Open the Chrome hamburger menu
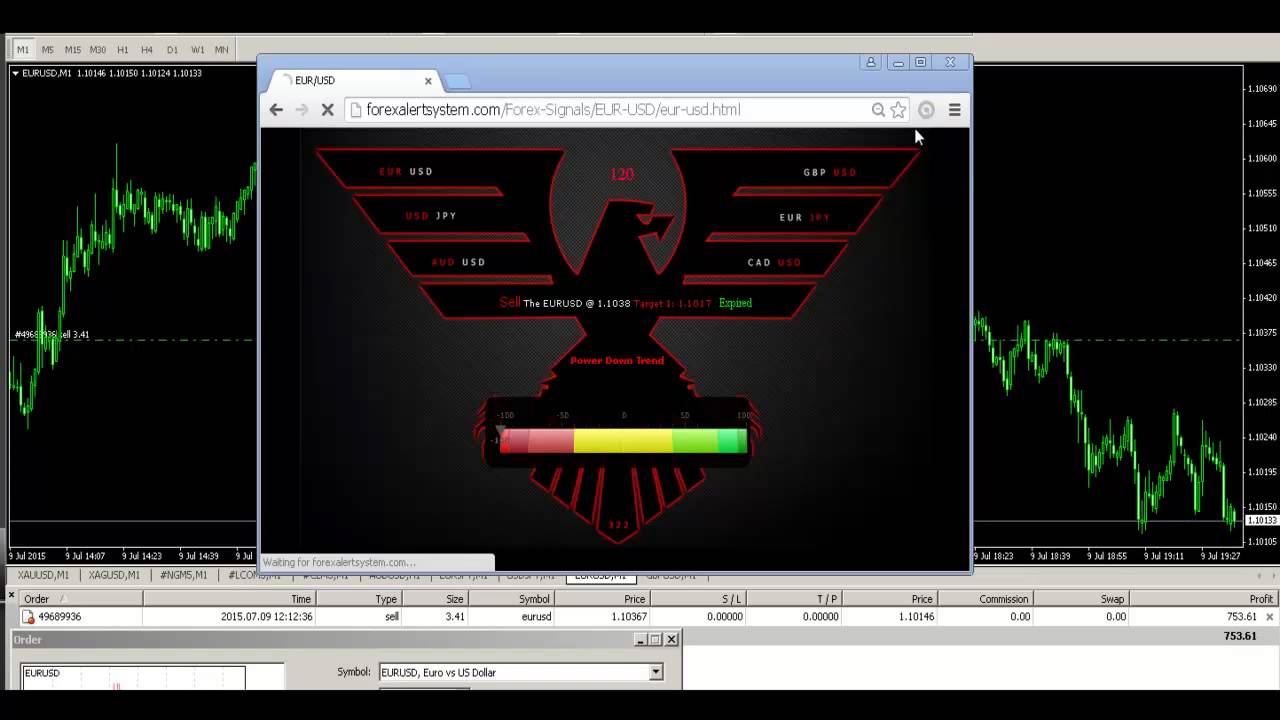 pos(954,110)
